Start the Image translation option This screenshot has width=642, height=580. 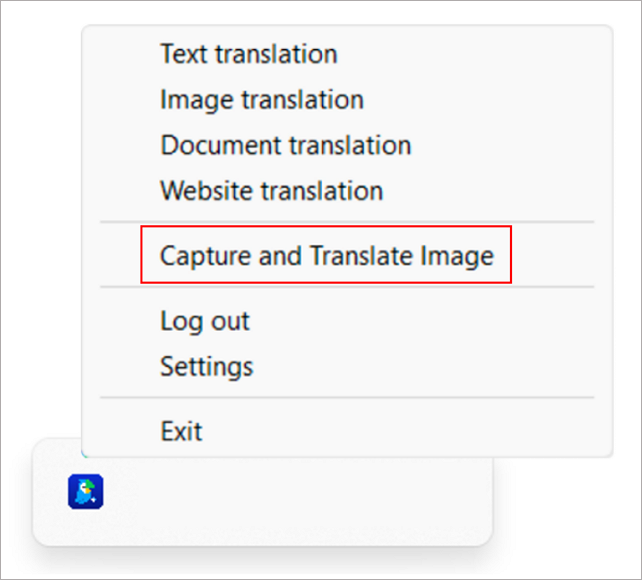[x=261, y=100]
